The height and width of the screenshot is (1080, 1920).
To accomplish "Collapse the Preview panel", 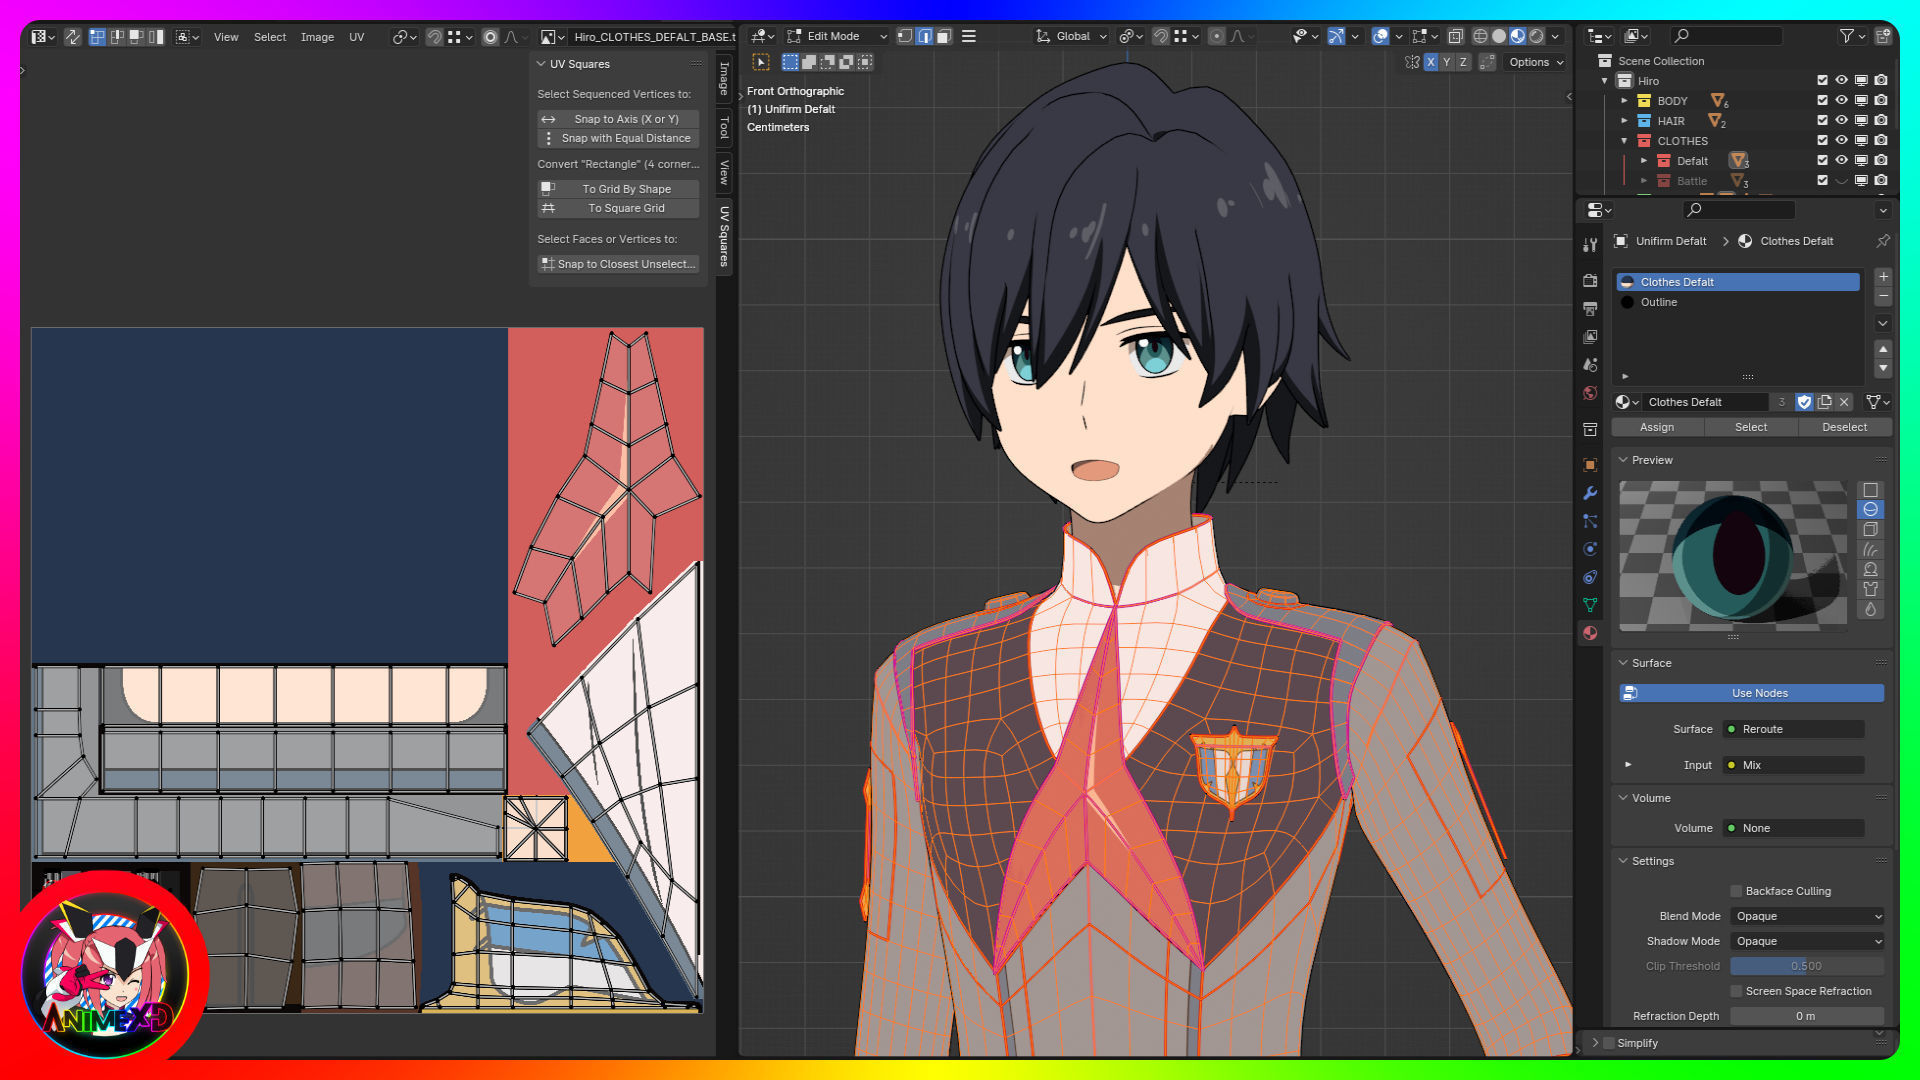I will (1623, 460).
